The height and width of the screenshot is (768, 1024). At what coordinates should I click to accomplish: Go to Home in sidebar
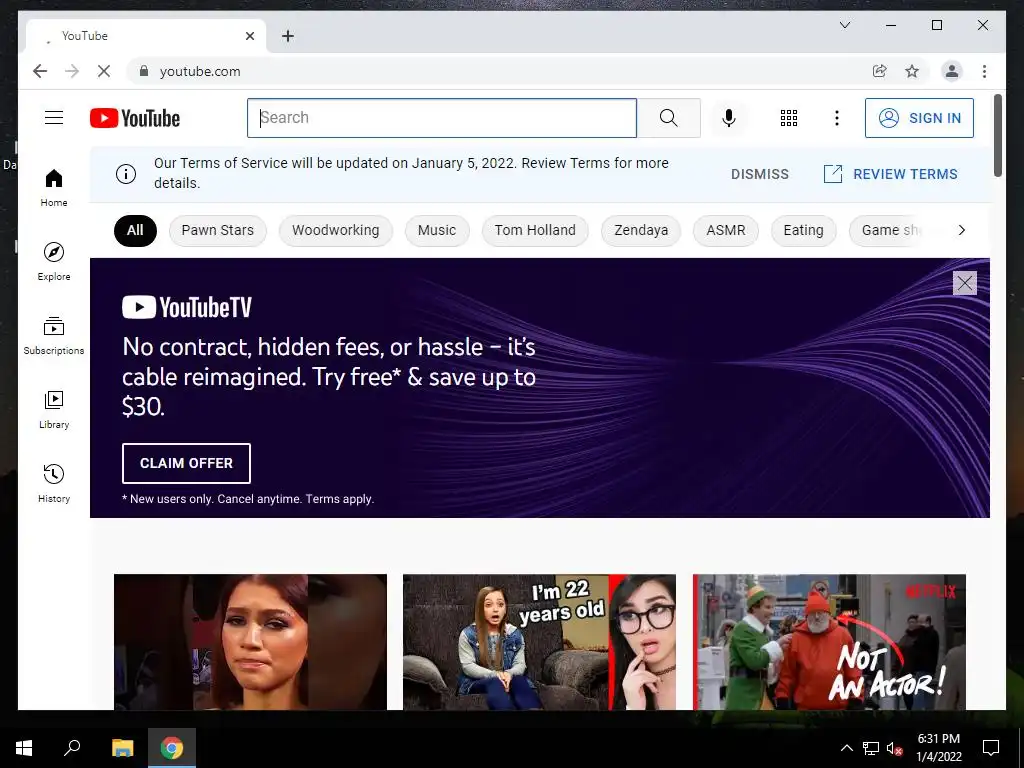[x=54, y=188]
